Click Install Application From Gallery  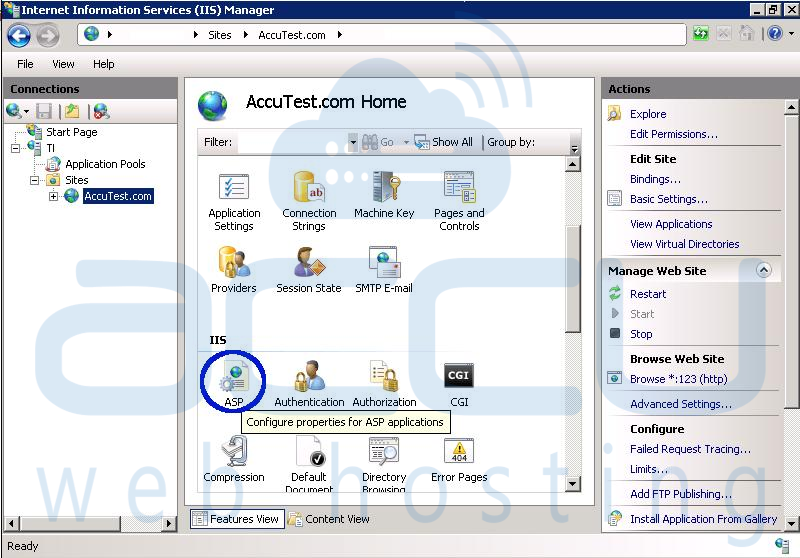pos(703,519)
